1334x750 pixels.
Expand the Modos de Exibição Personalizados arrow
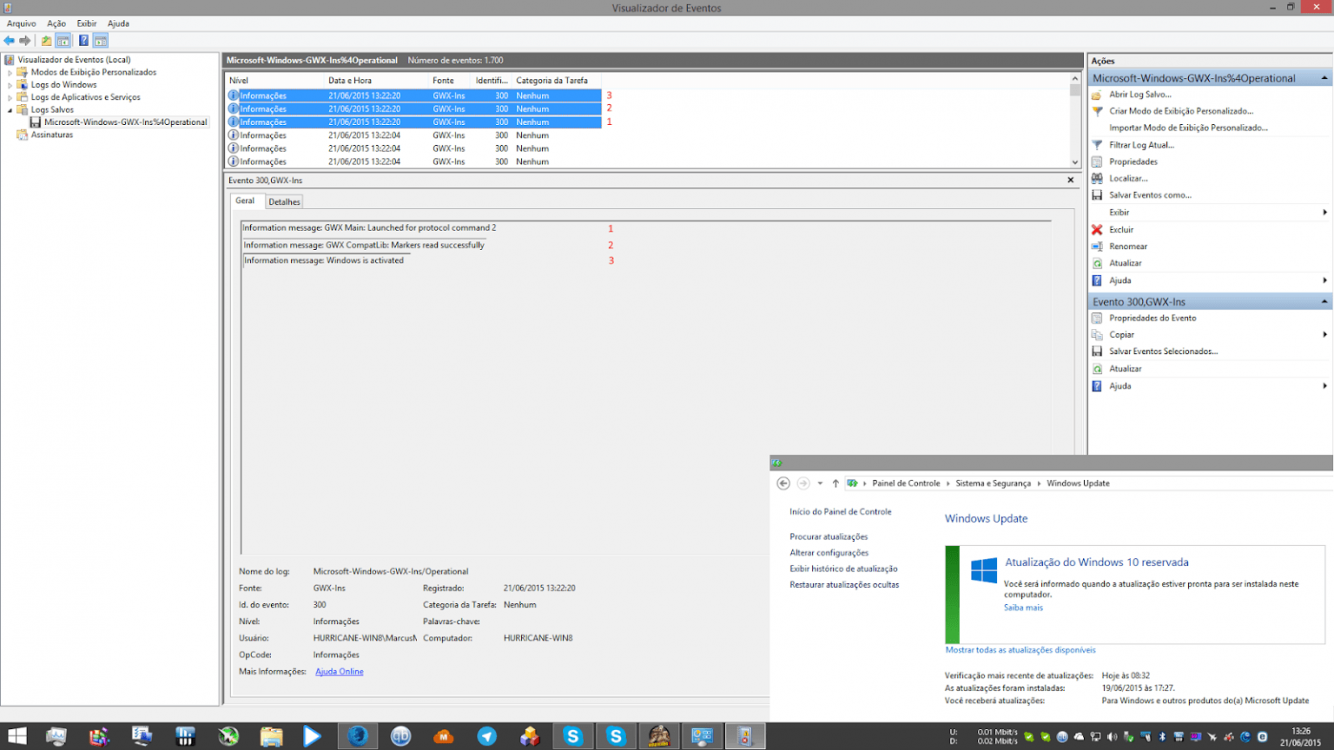(10, 72)
